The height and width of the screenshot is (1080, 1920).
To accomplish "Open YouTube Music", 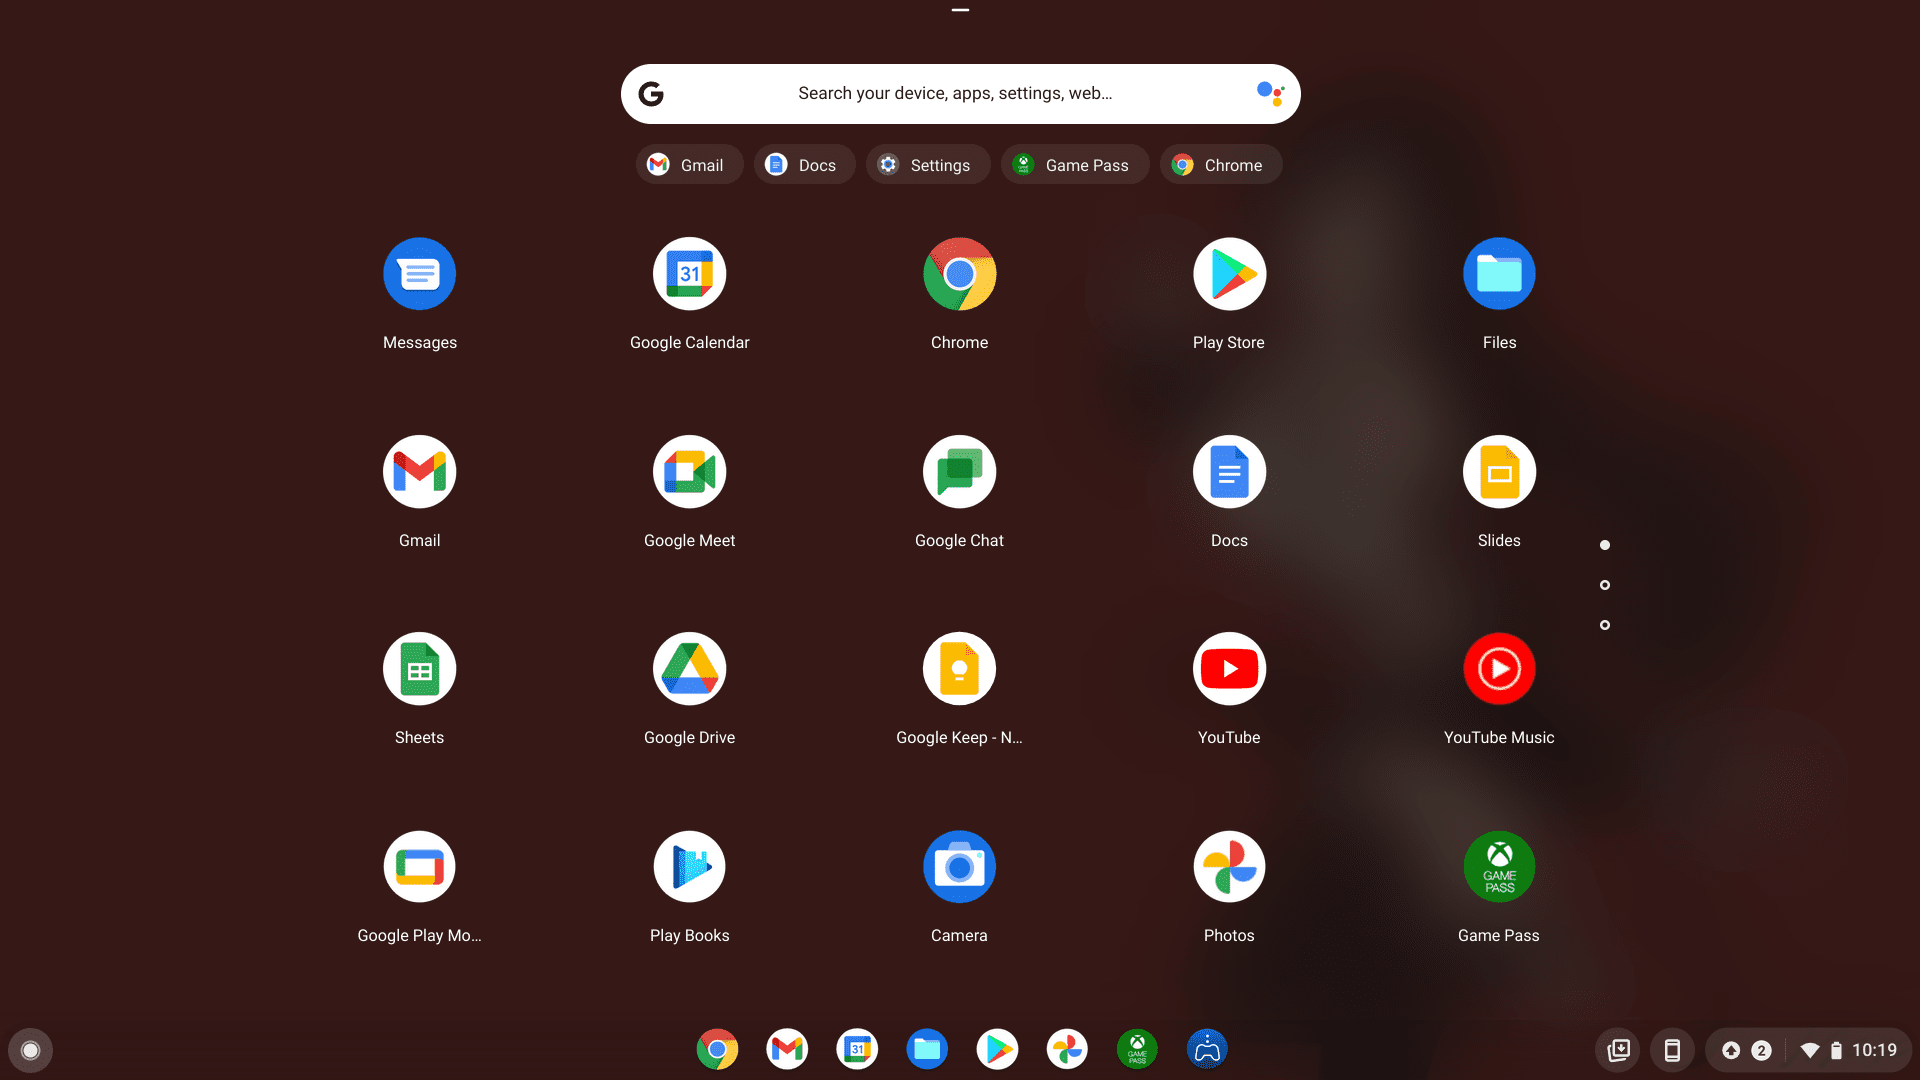I will click(x=1499, y=668).
